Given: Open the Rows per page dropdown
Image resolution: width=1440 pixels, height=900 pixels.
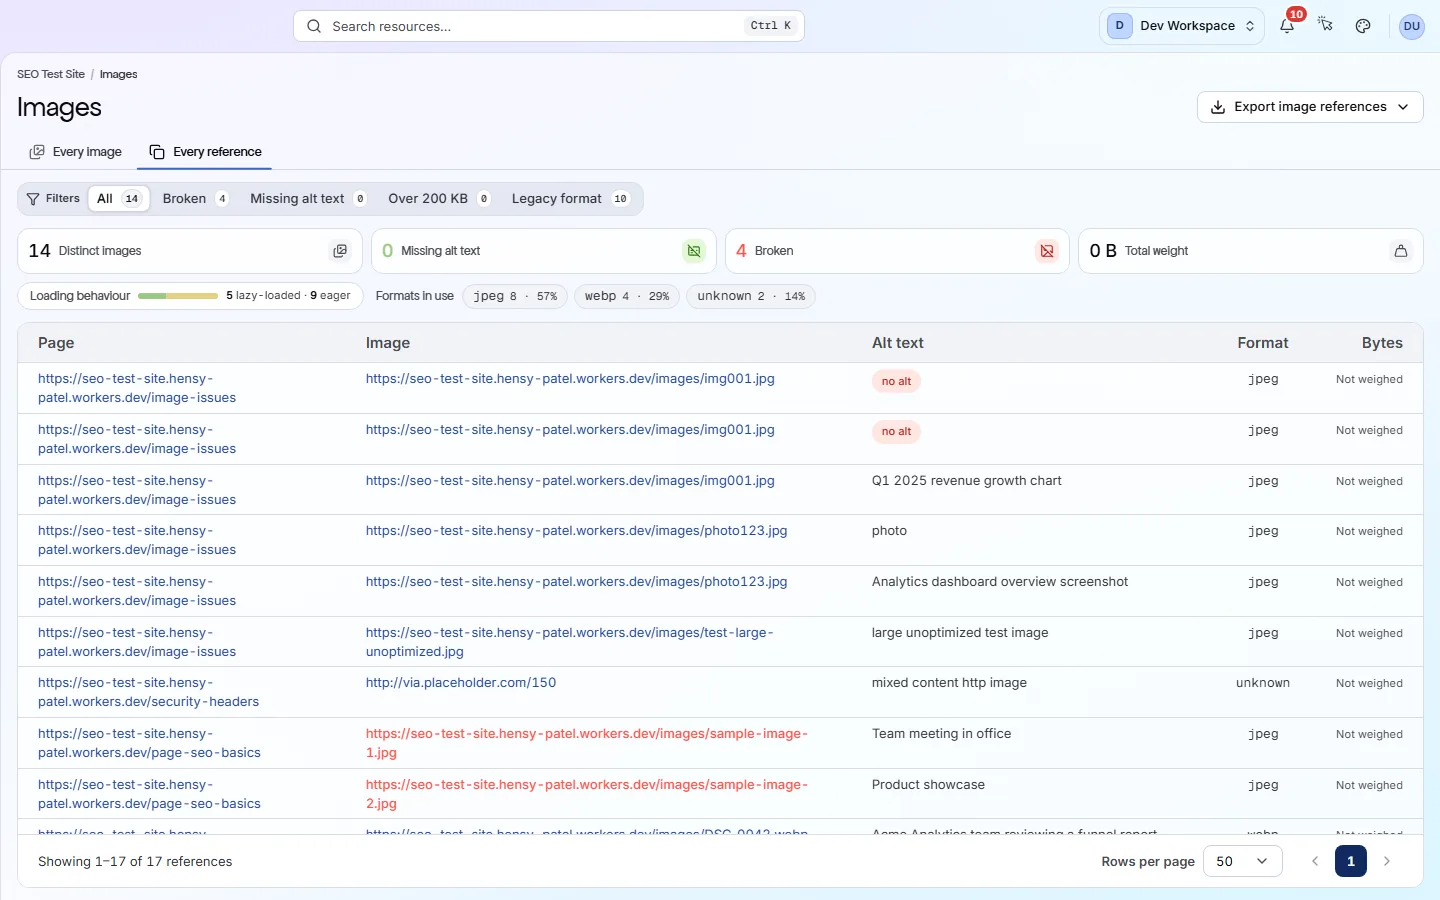Looking at the screenshot, I should pyautogui.click(x=1242, y=861).
